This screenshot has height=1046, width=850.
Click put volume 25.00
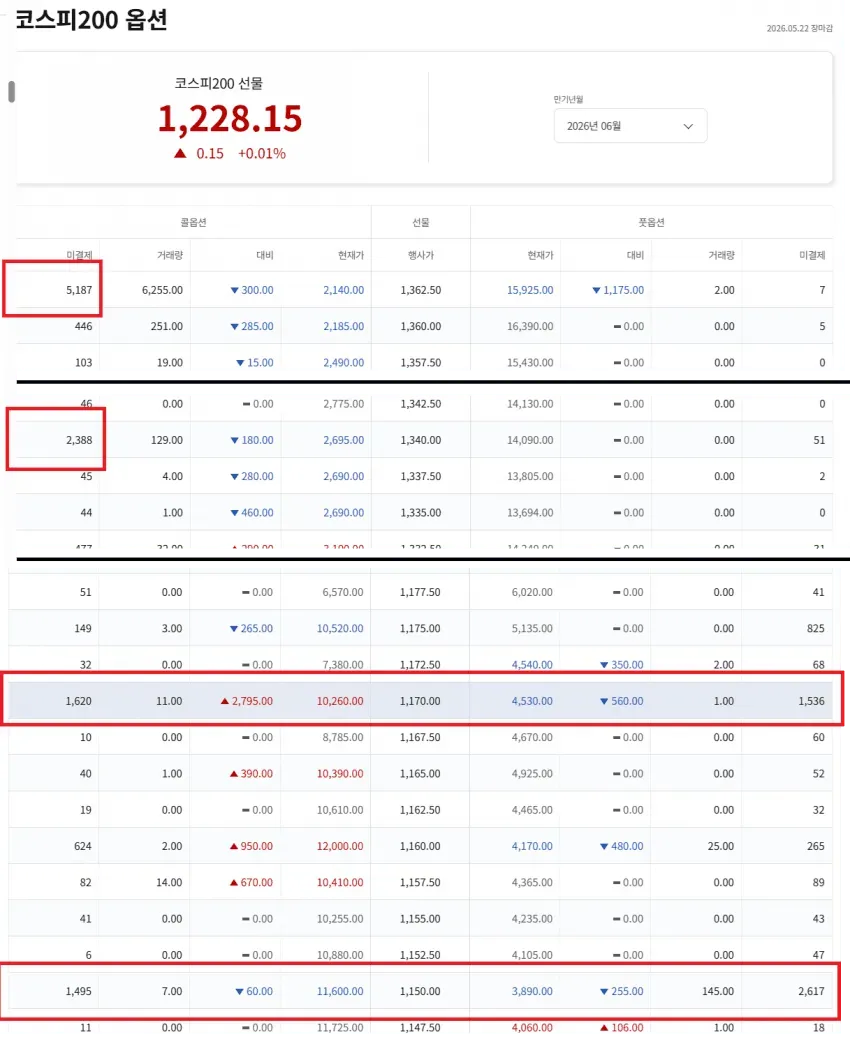(721, 846)
